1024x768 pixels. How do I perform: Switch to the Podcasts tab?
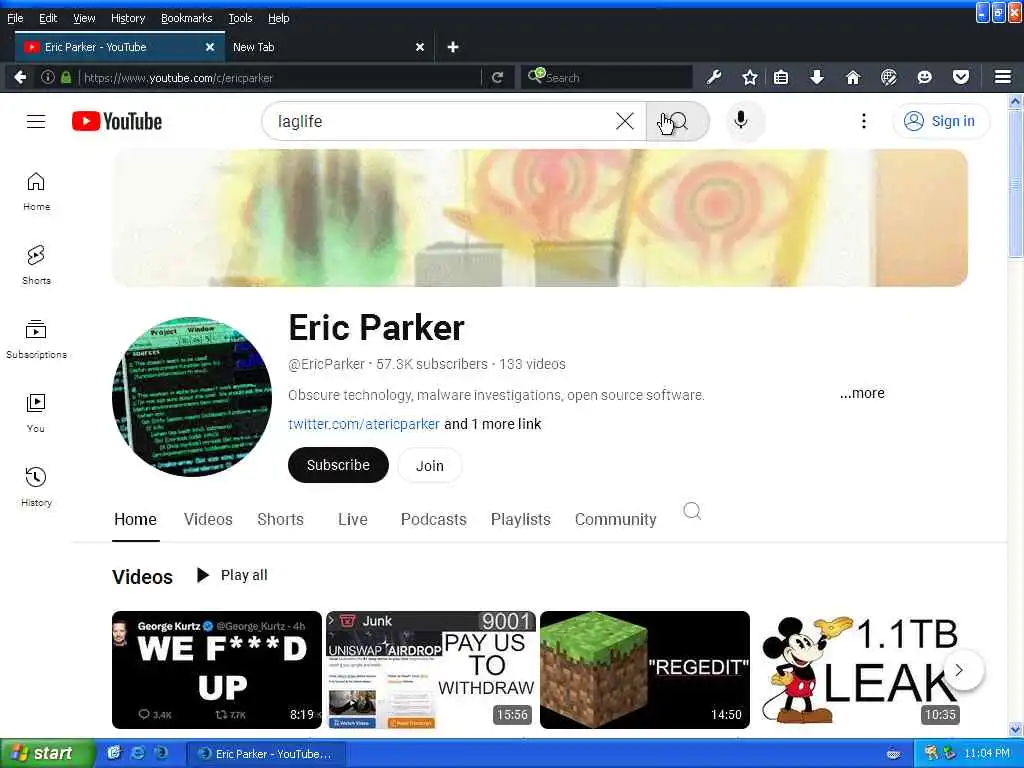tap(434, 519)
